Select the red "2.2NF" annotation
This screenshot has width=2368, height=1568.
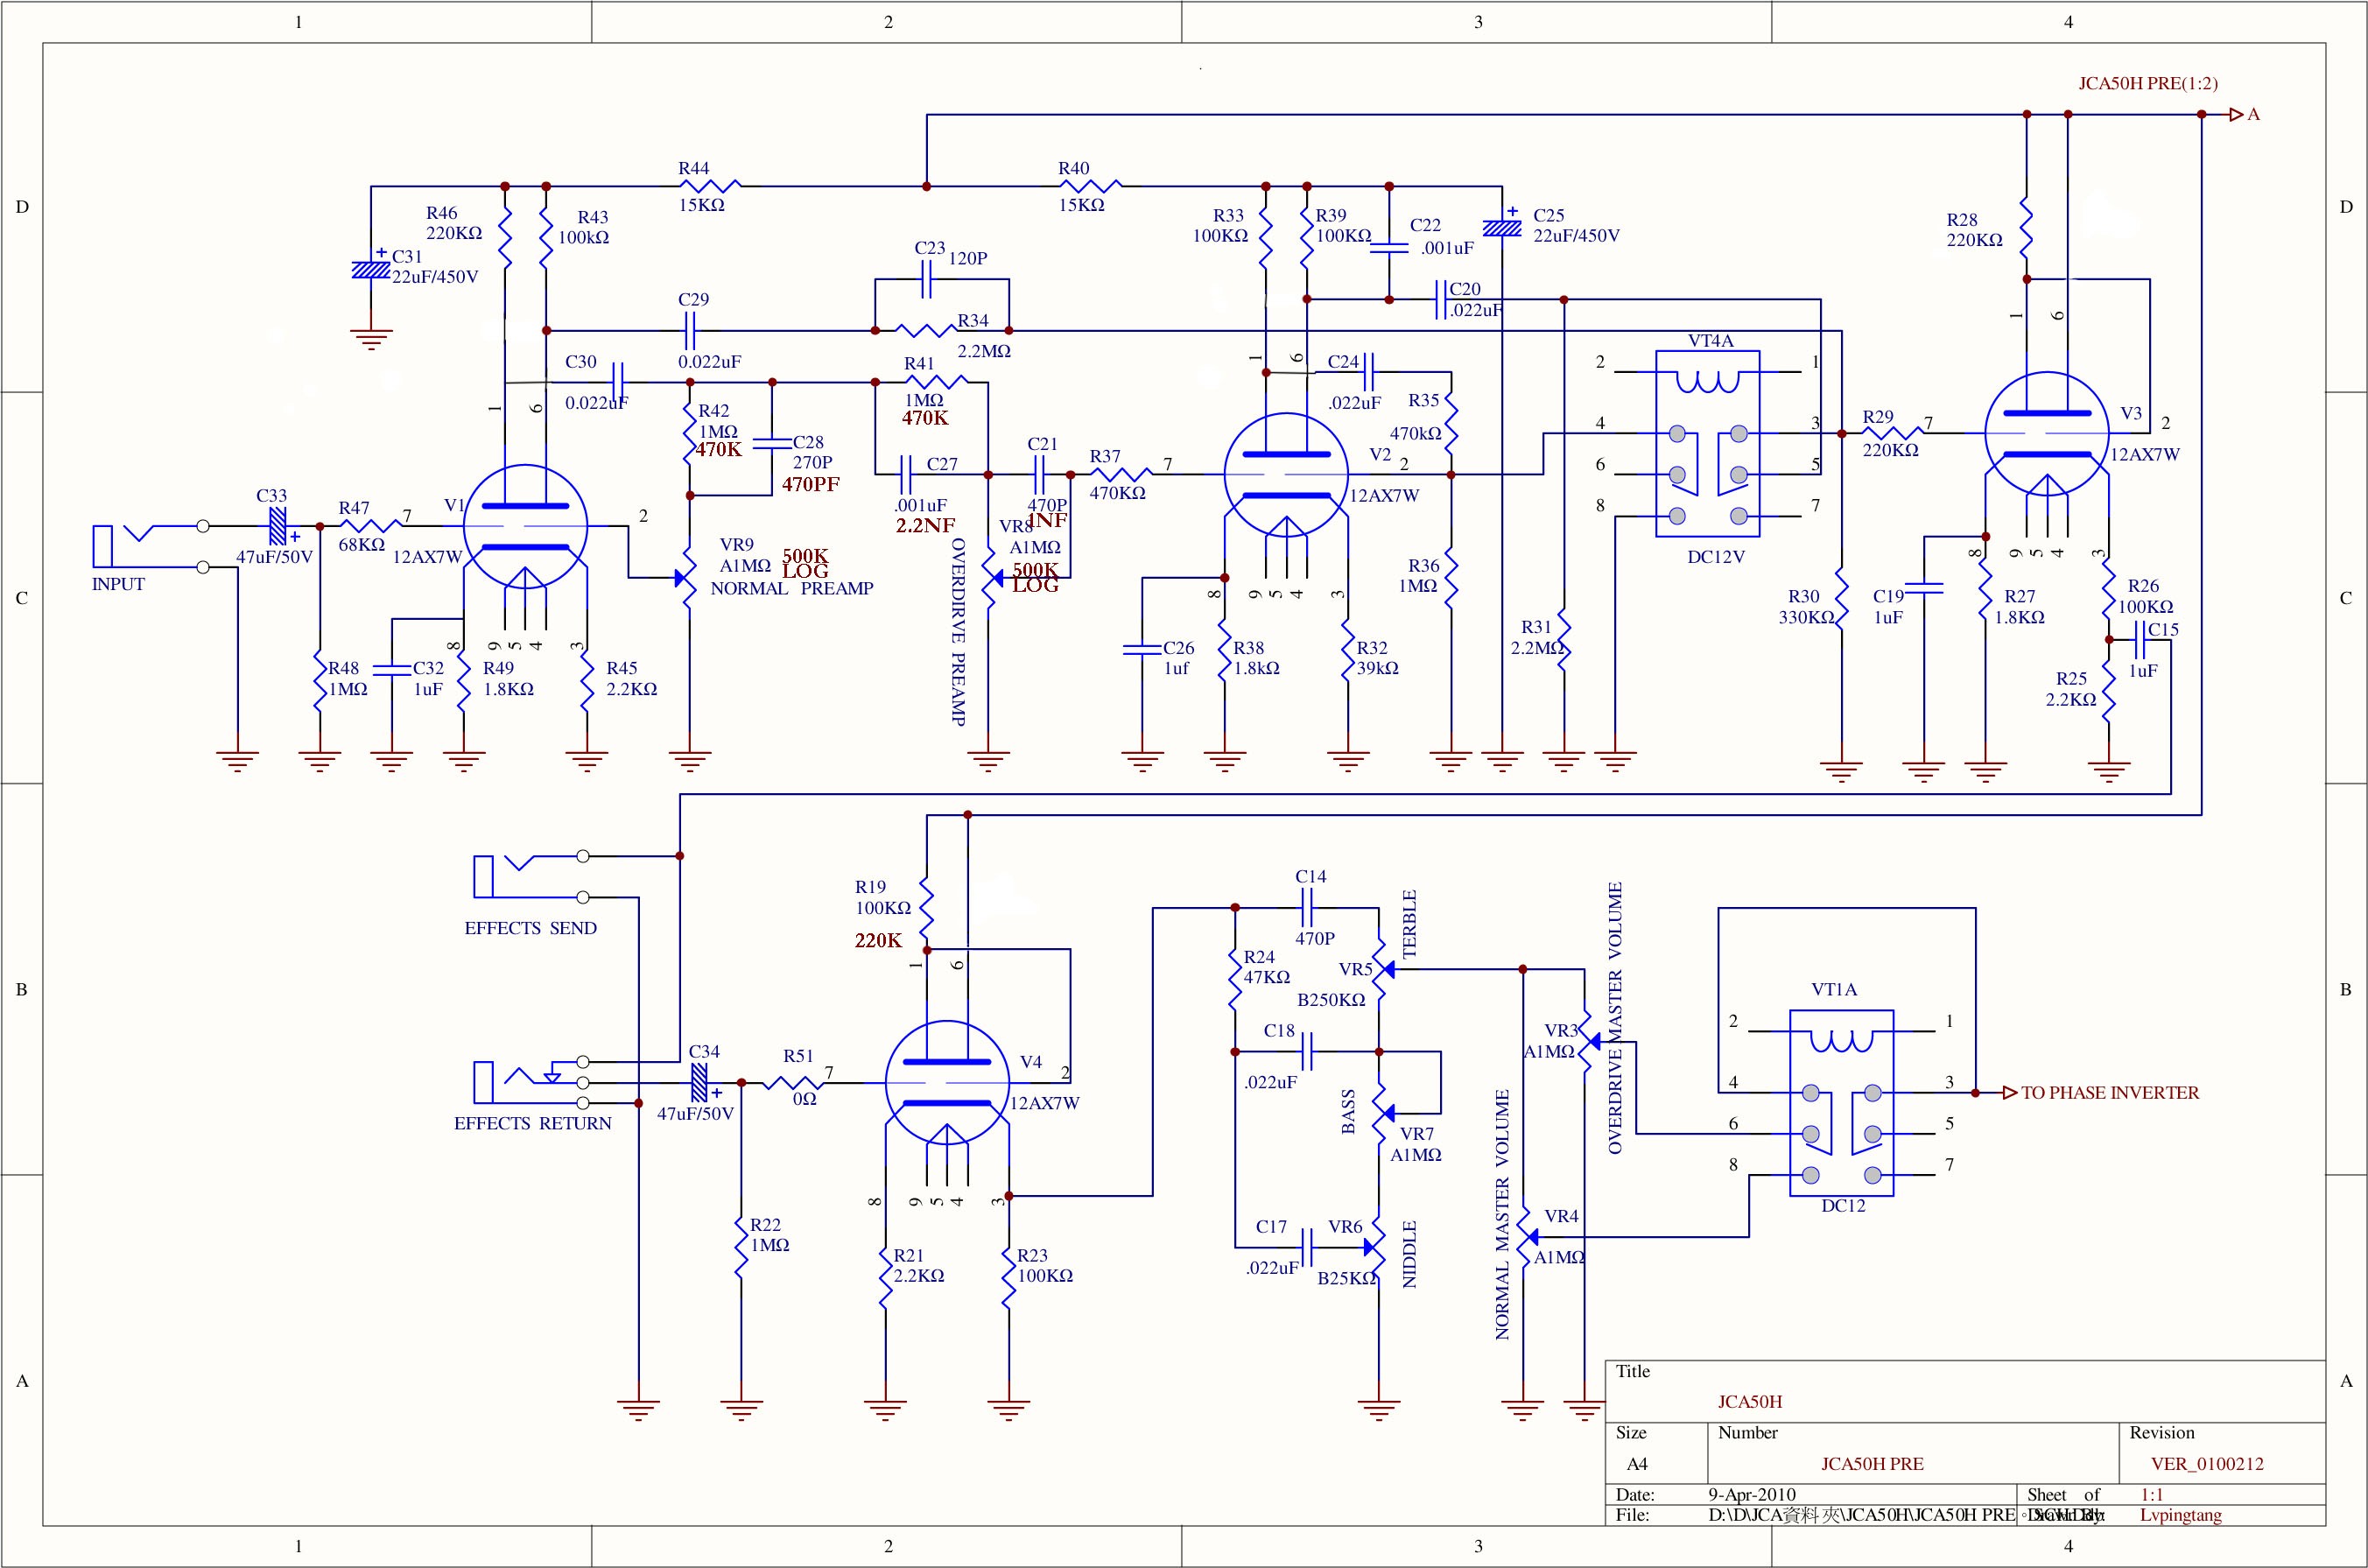click(x=925, y=525)
